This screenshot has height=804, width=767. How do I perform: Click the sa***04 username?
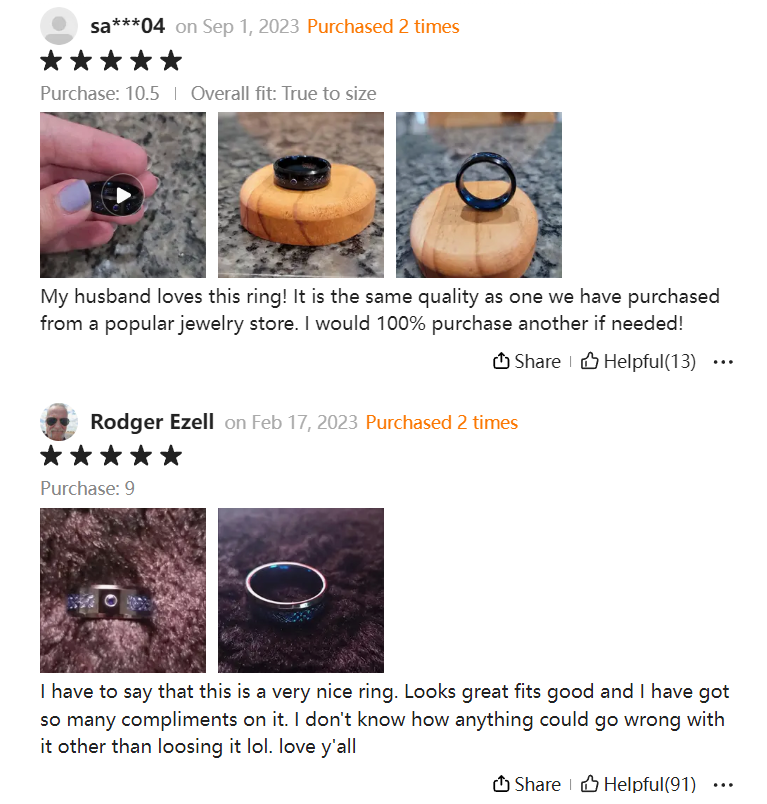(x=128, y=26)
